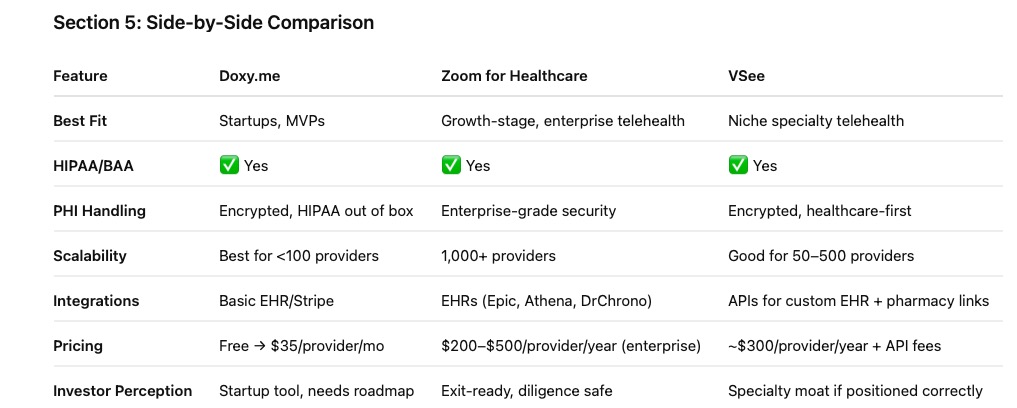Viewport: 1017px width, 408px height.
Task: Click the green checkmark under Doxy.me
Action: click(229, 165)
